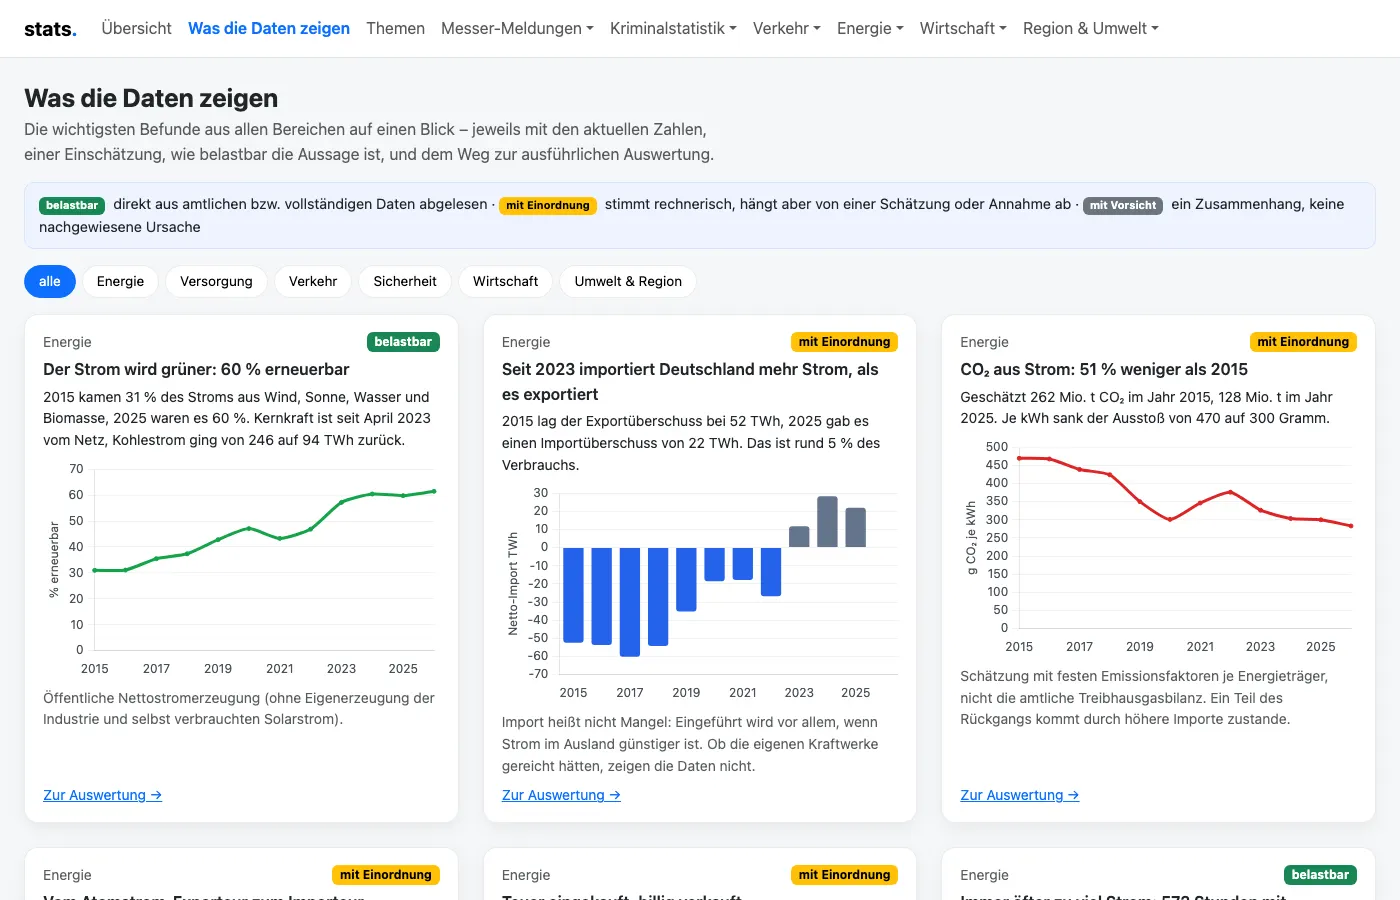
Task: Click the page title Was die Daten zeigen
Action: tap(151, 98)
